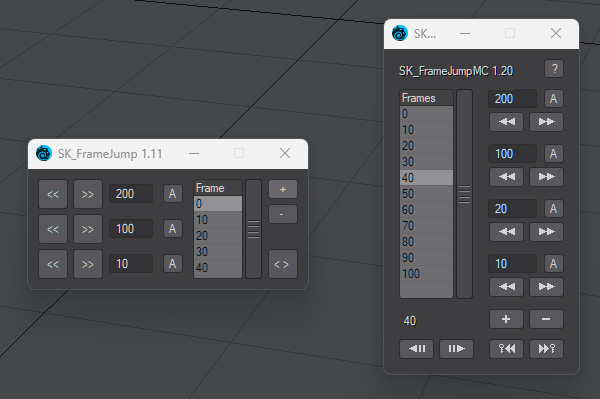The width and height of the screenshot is (600, 399).
Task: Fast-forward 100 frames in SK_FrameJumpMC
Action: pyautogui.click(x=546, y=177)
